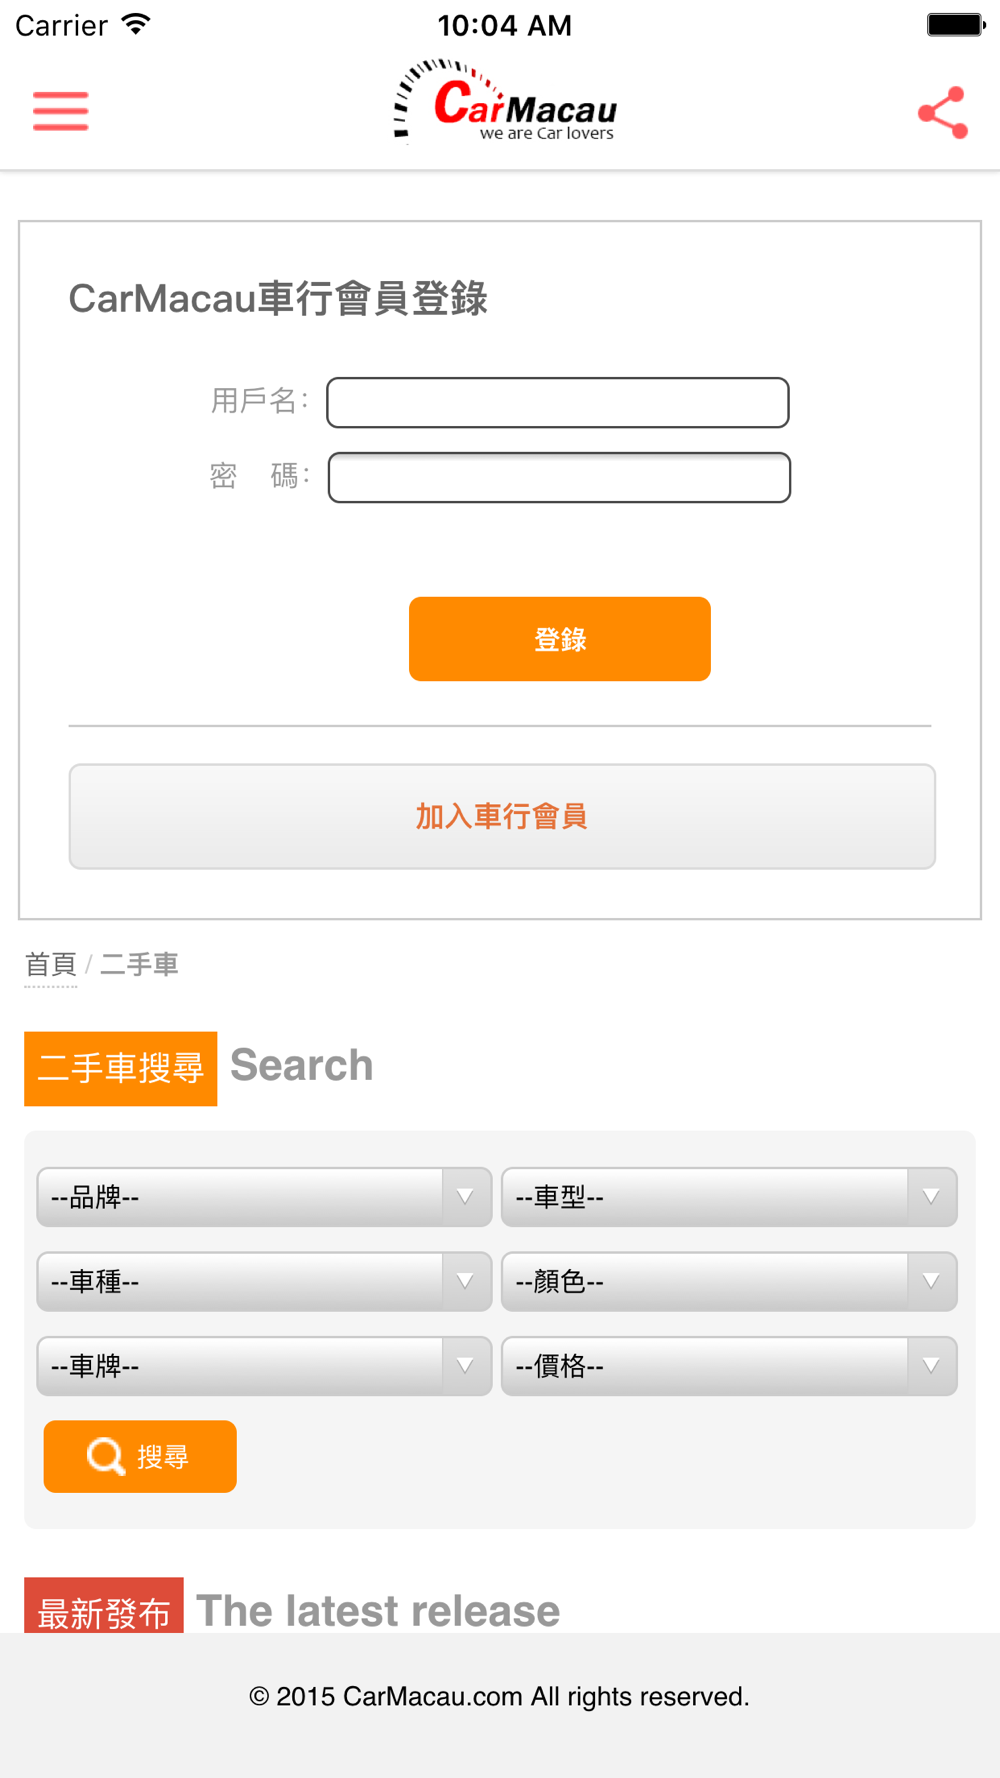Open the hamburger menu icon
The height and width of the screenshot is (1778, 1000).
tap(61, 111)
